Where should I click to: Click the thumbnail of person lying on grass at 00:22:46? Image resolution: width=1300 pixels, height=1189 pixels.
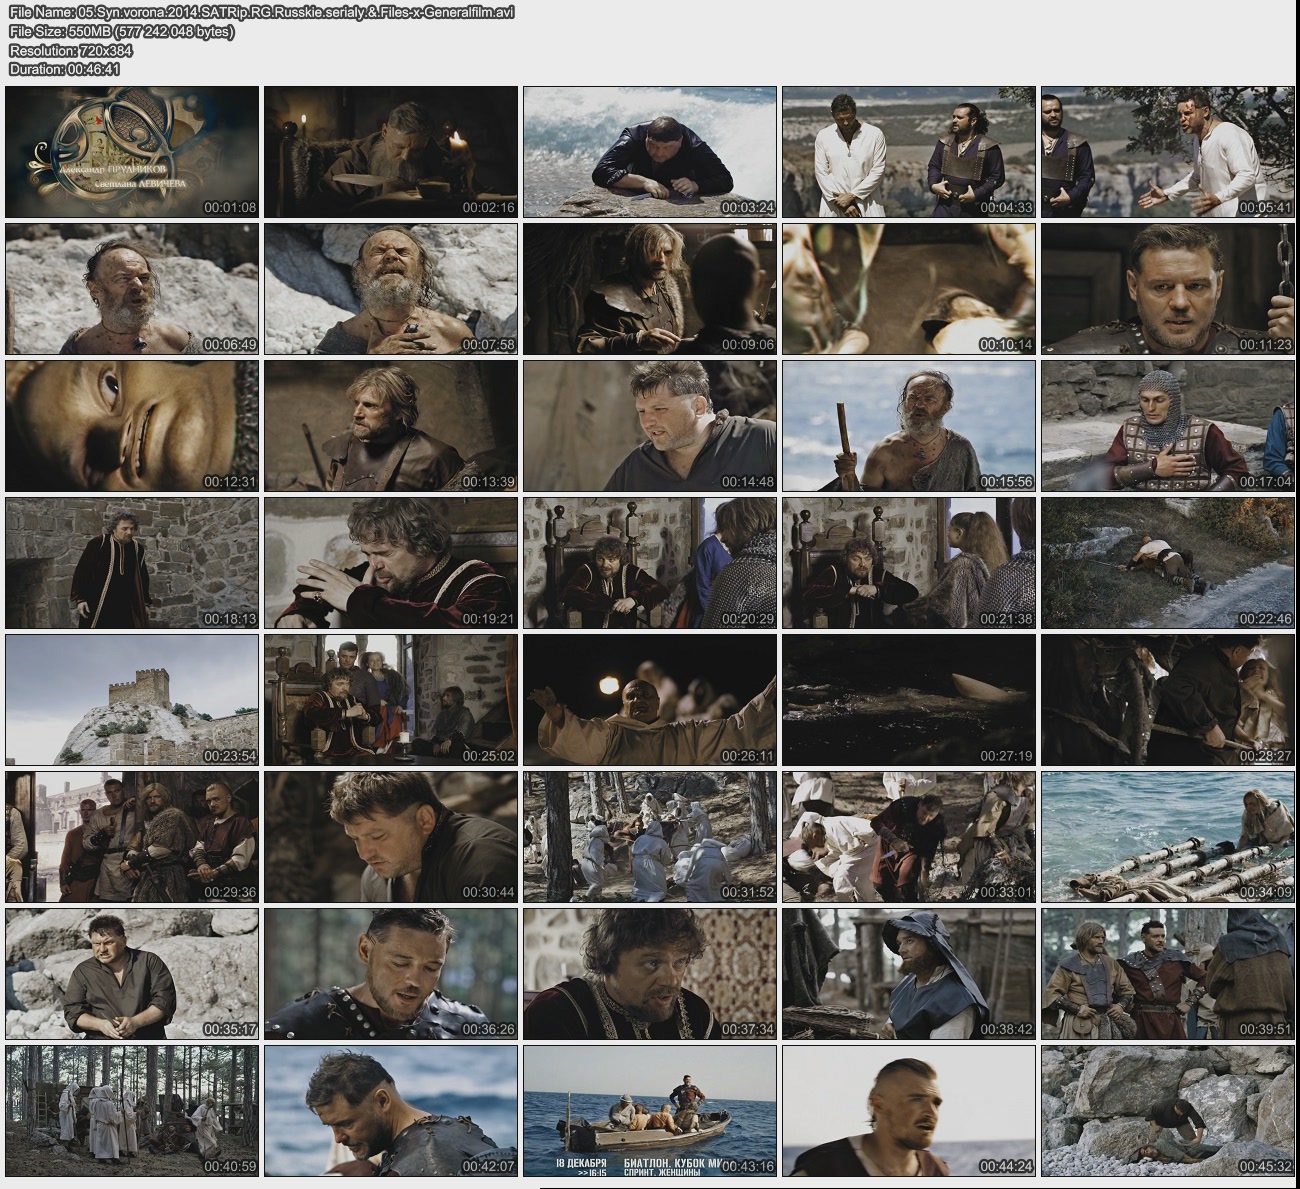[x=1167, y=563]
